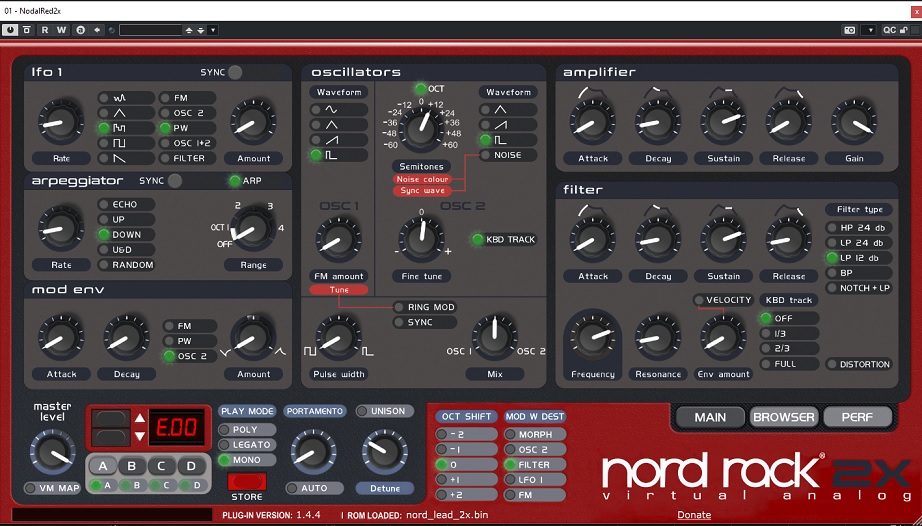Screen dimensions: 922x526
Task: Step program down with white arrow
Action: pos(140,436)
